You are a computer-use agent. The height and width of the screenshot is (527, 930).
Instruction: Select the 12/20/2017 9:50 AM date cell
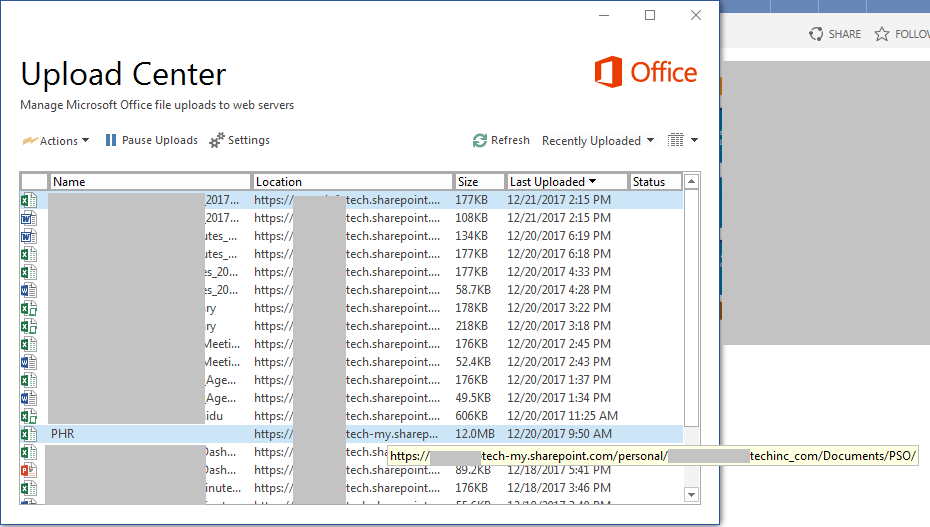click(559, 434)
